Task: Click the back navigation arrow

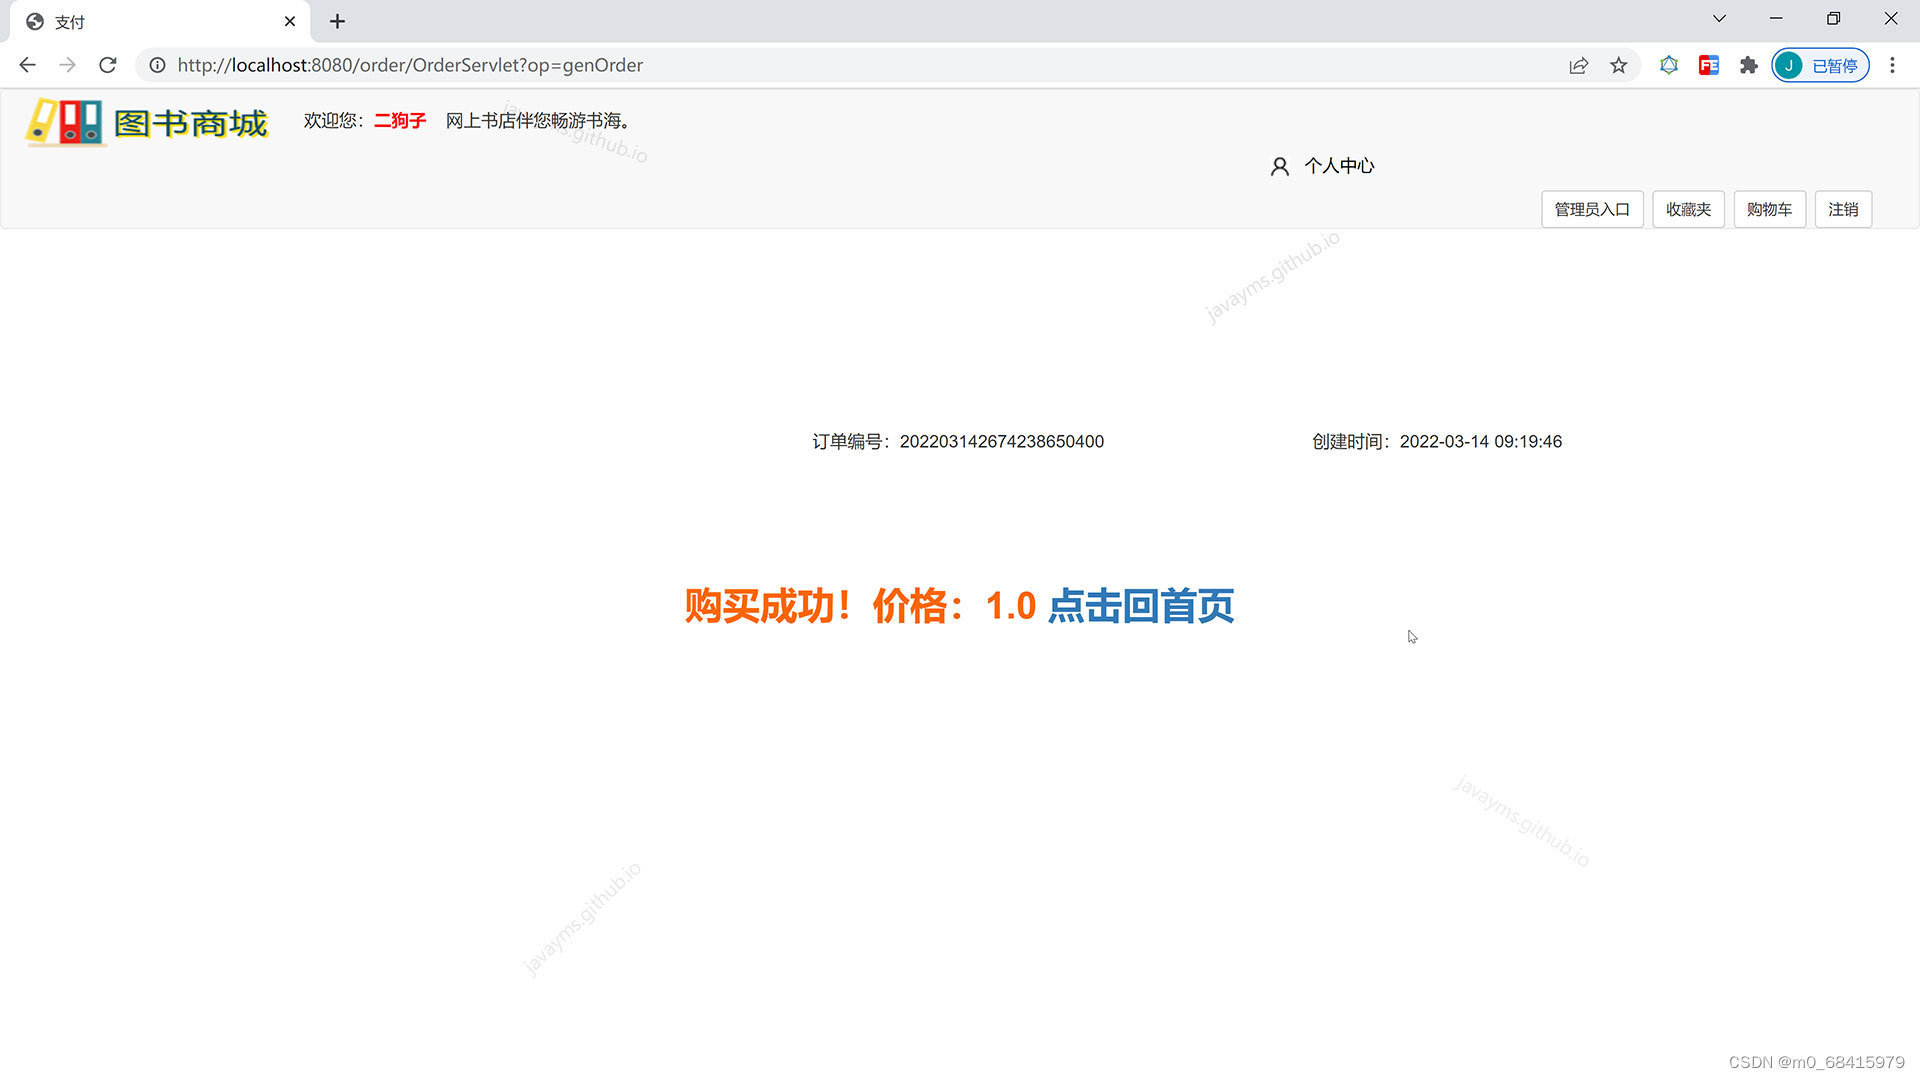Action: coord(27,65)
